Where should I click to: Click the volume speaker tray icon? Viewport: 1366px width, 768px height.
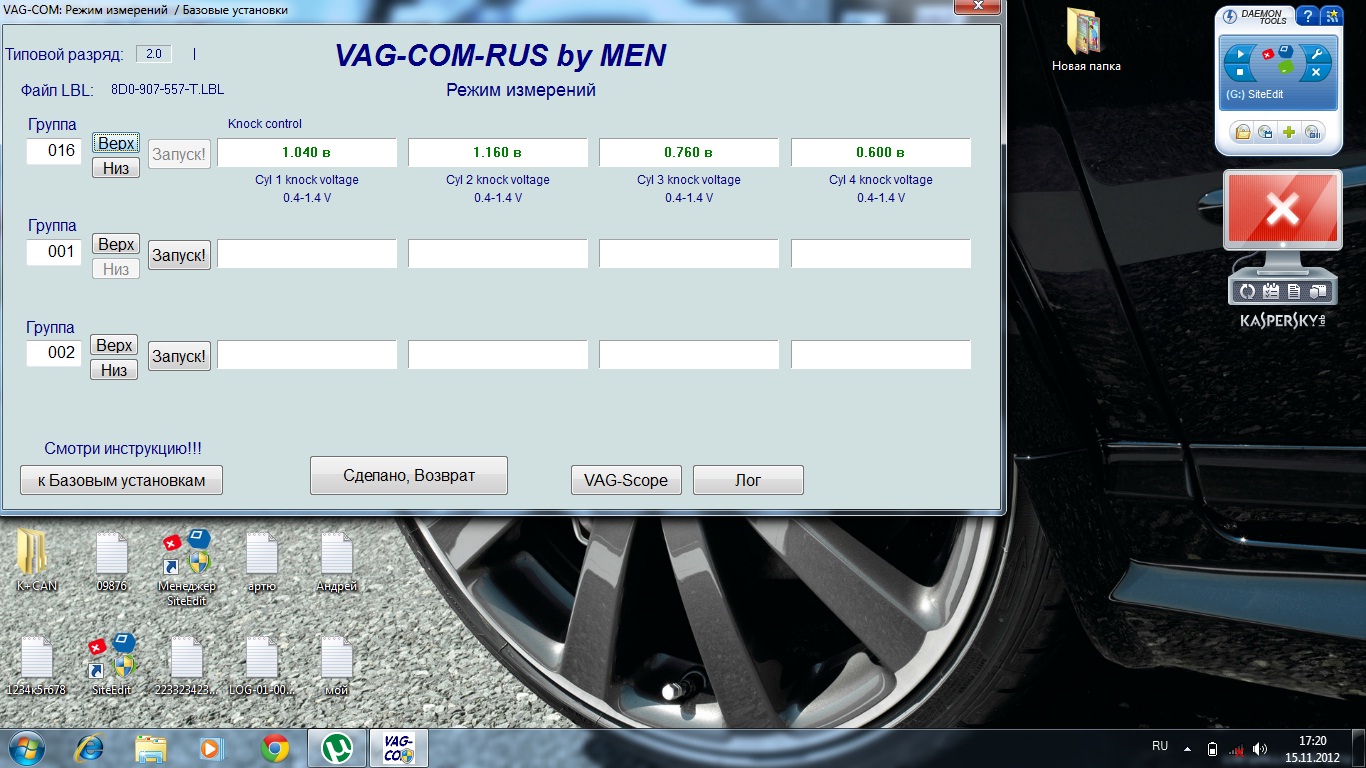tap(1260, 748)
